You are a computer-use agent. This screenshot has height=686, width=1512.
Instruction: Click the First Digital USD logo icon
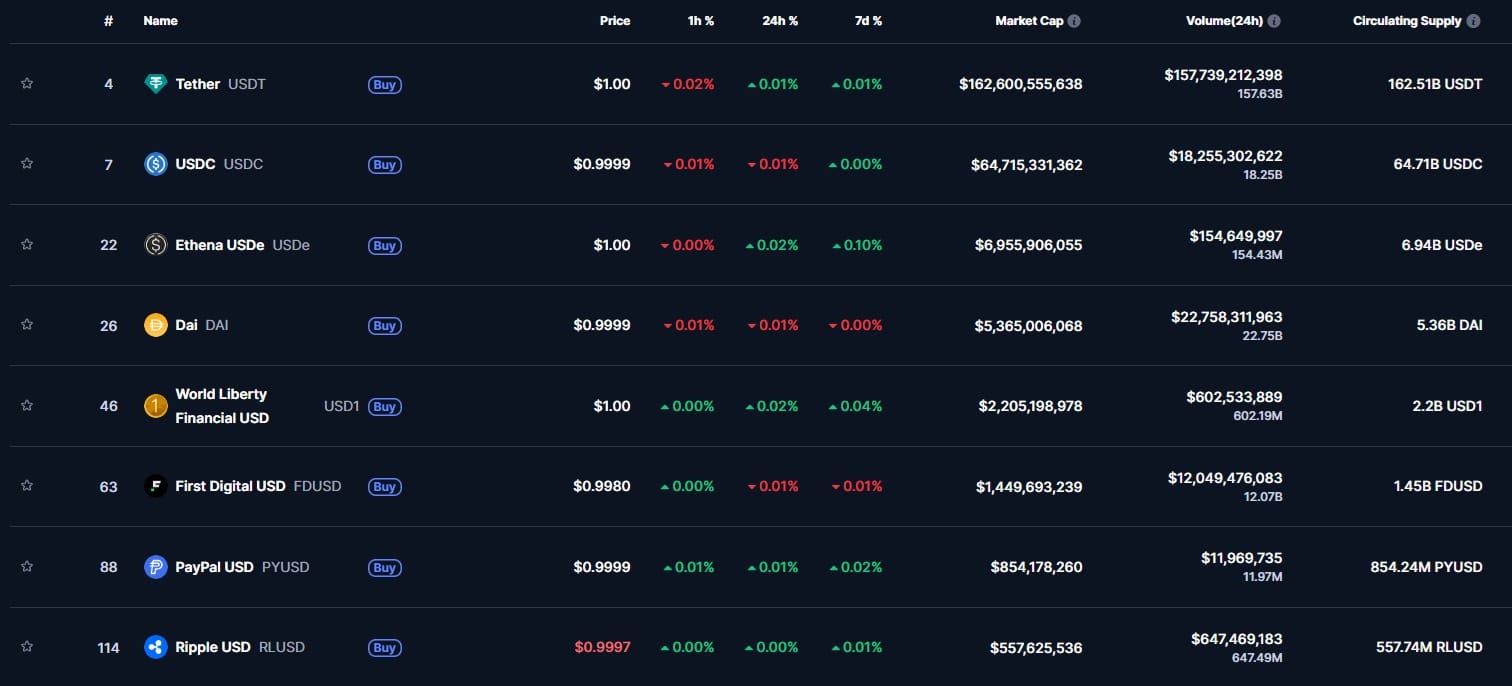[x=155, y=486]
